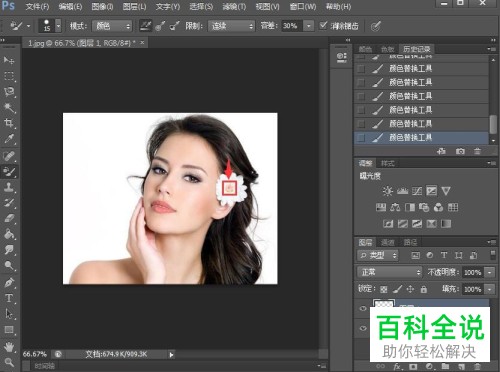Open the 模式 颜色 dropdown

point(112,26)
